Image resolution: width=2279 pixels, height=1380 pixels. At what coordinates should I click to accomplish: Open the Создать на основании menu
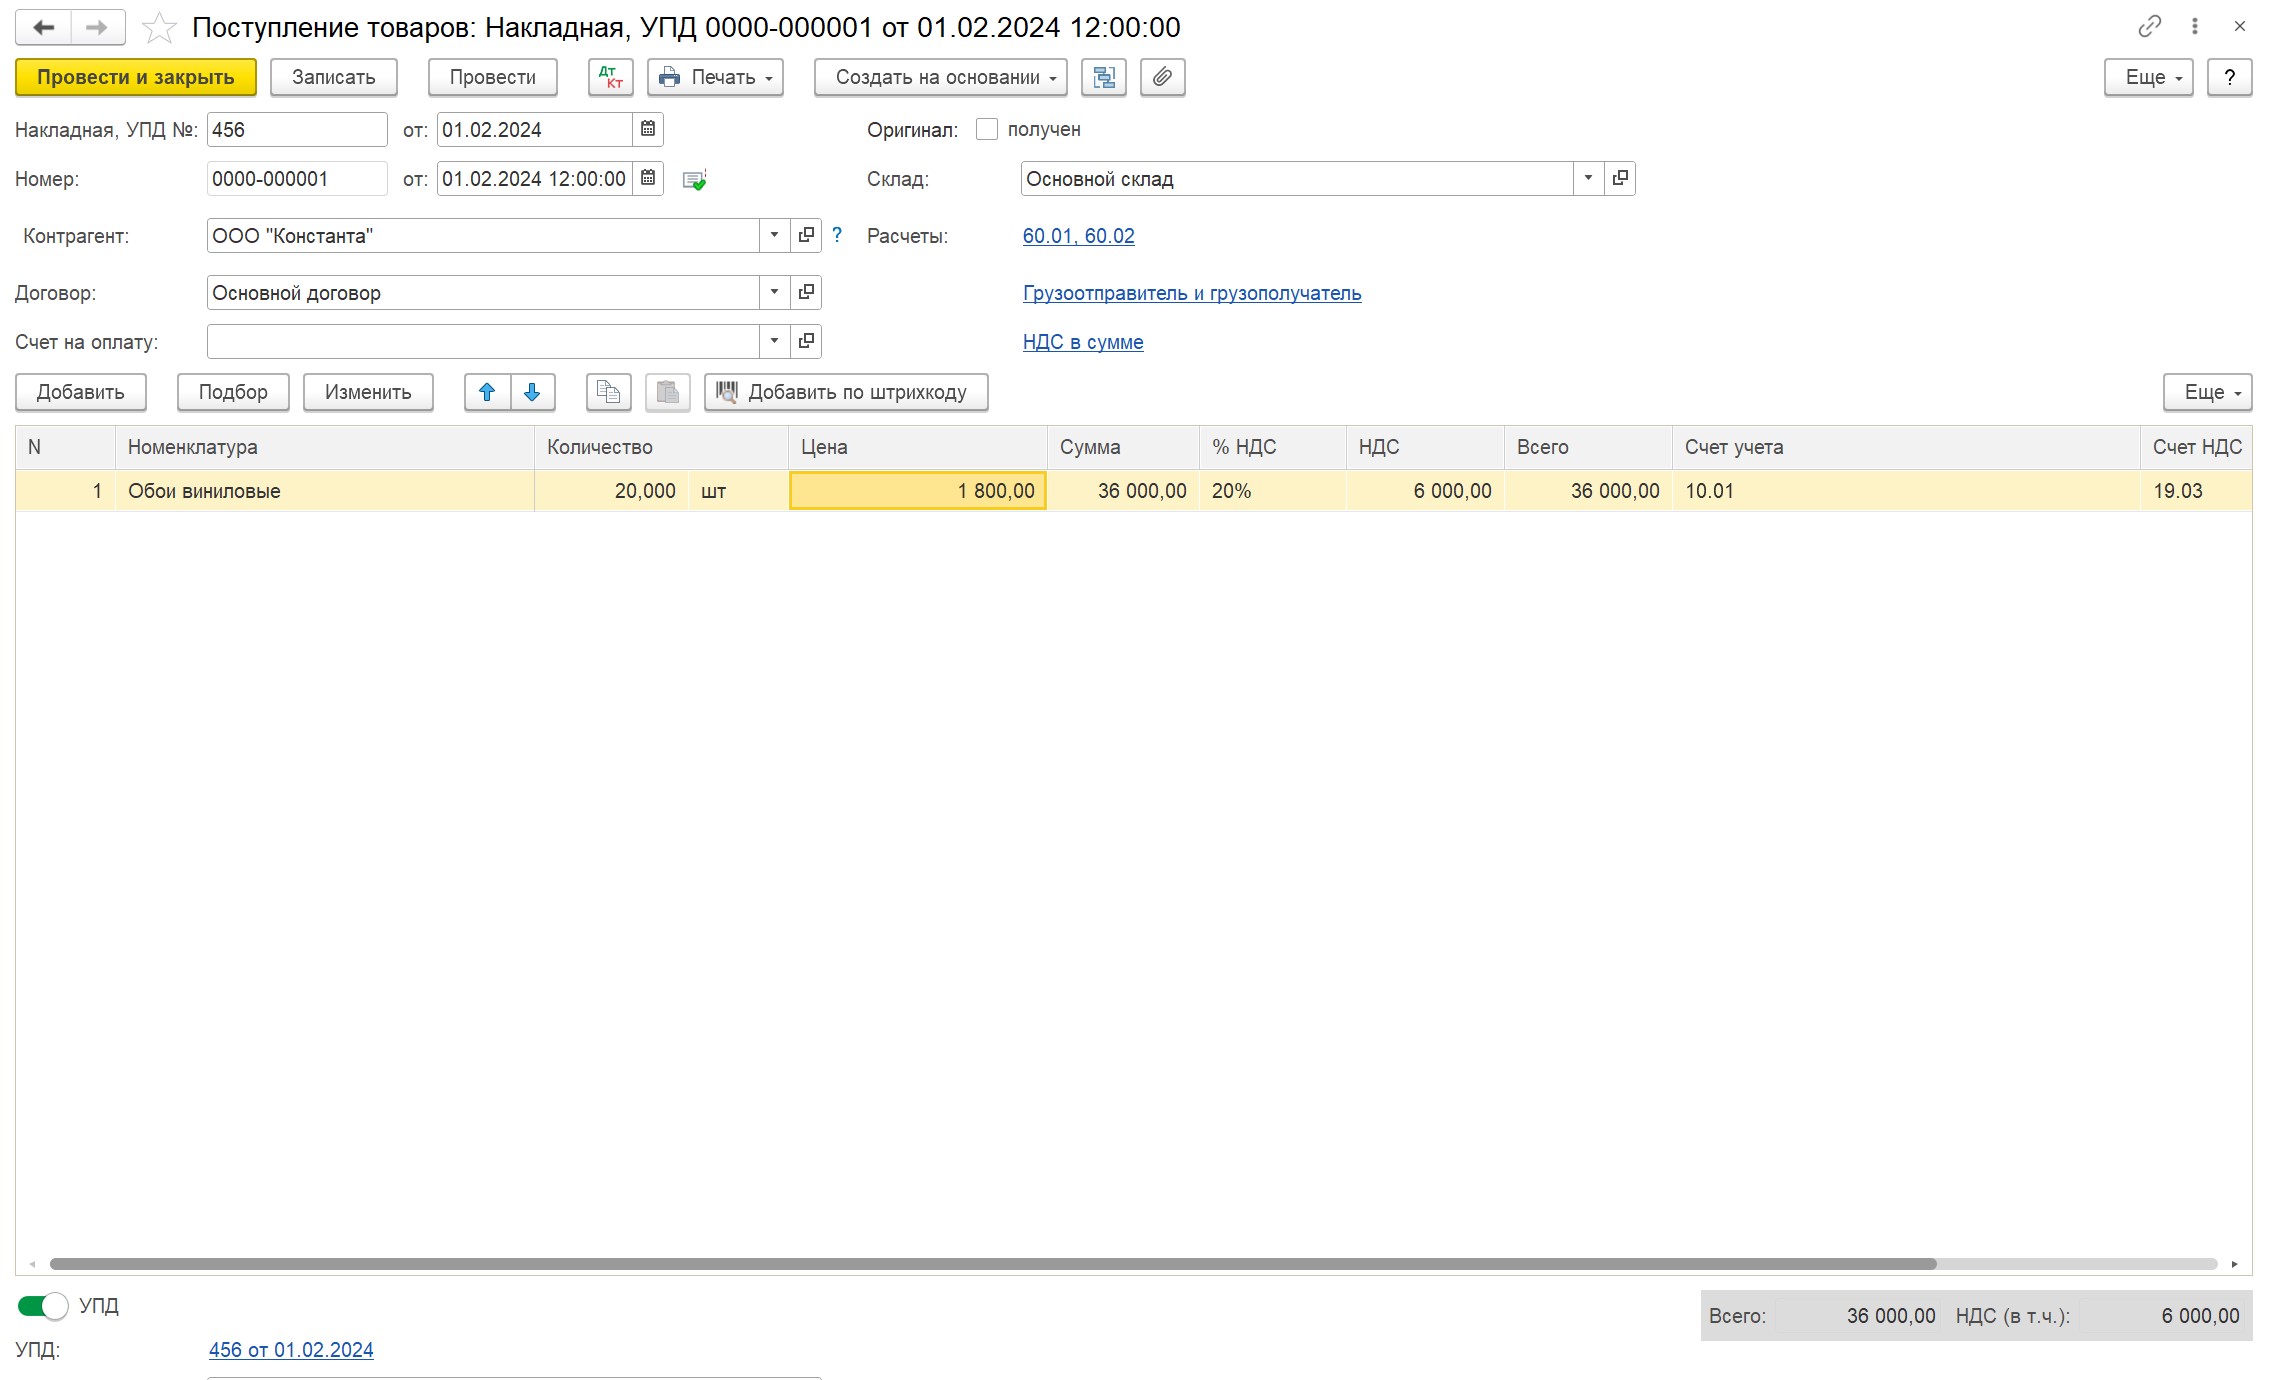941,77
